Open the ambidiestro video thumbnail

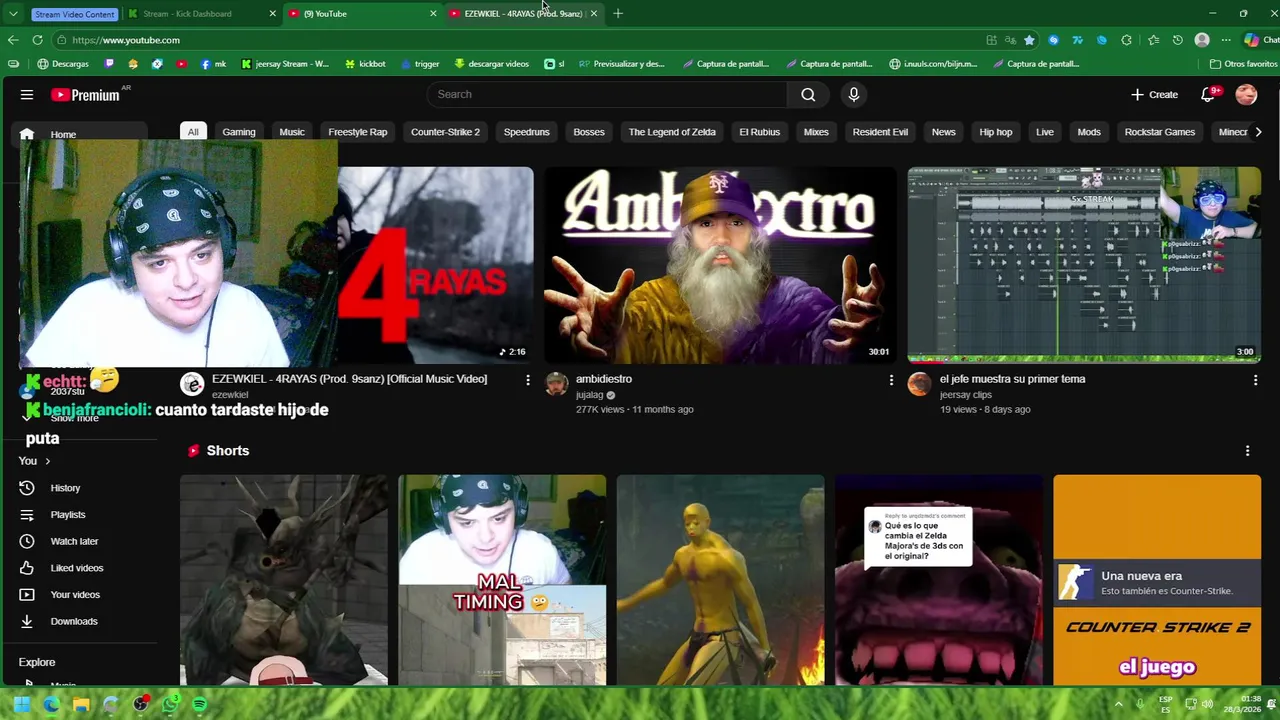720,265
